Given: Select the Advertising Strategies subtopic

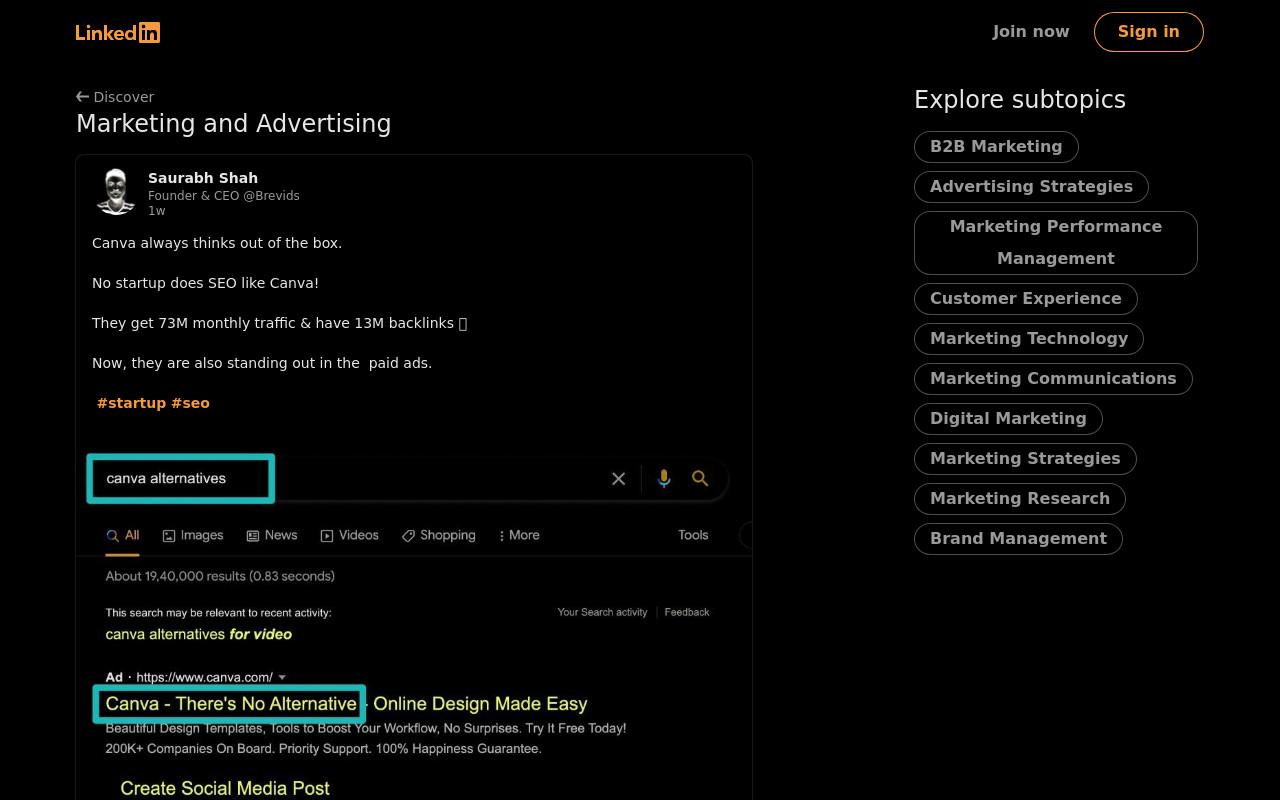Looking at the screenshot, I should 1031,186.
